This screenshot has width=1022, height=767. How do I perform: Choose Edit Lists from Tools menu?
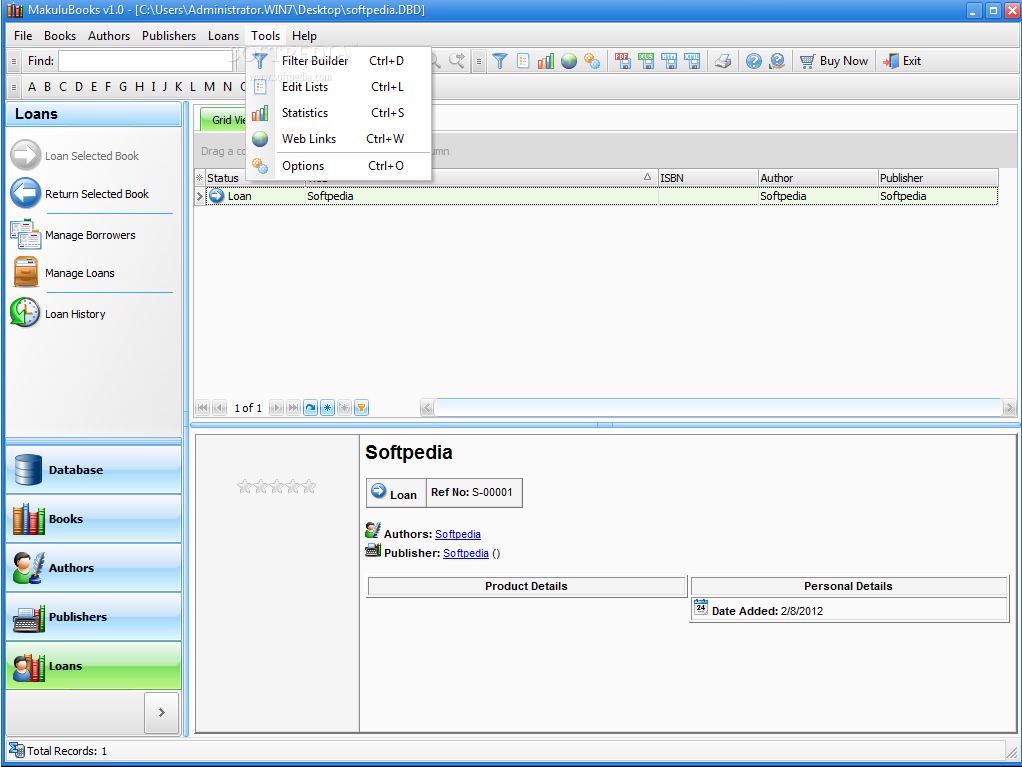click(x=338, y=87)
